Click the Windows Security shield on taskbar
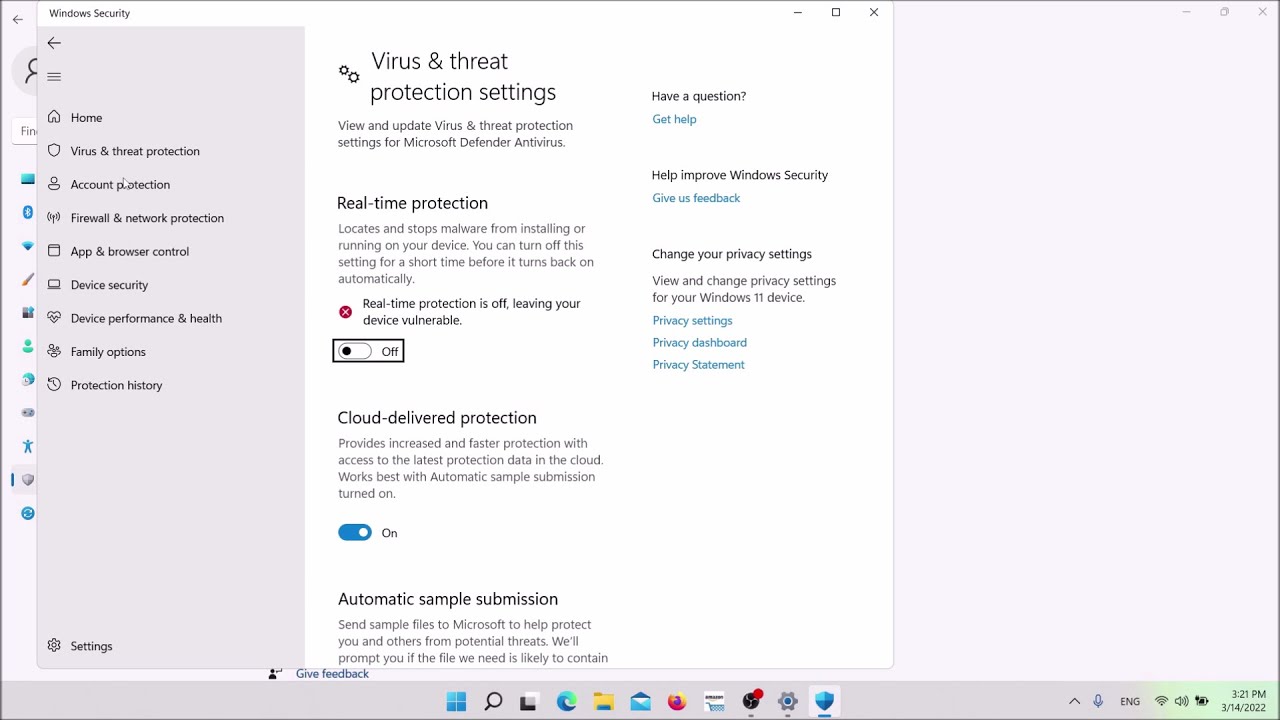This screenshot has width=1280, height=720. click(824, 702)
